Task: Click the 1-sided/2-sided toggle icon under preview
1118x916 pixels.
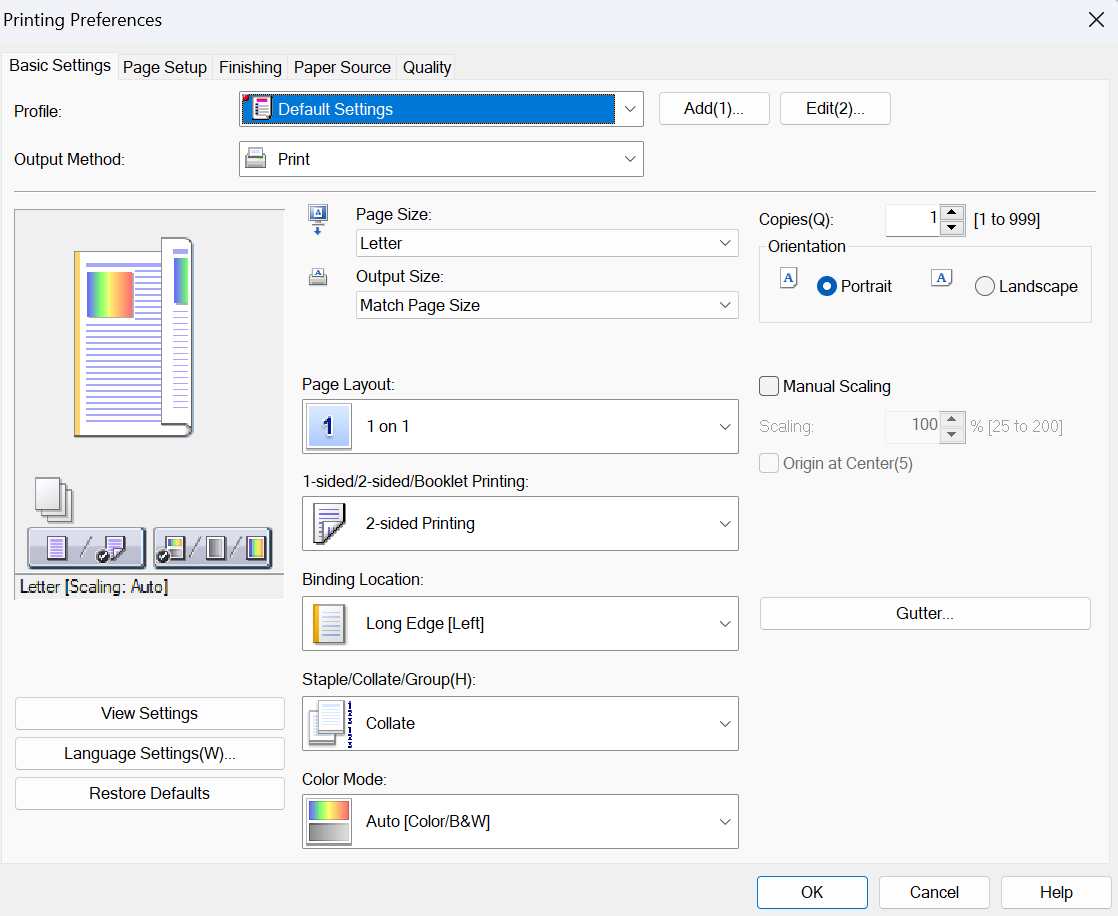Action: pyautogui.click(x=86, y=548)
